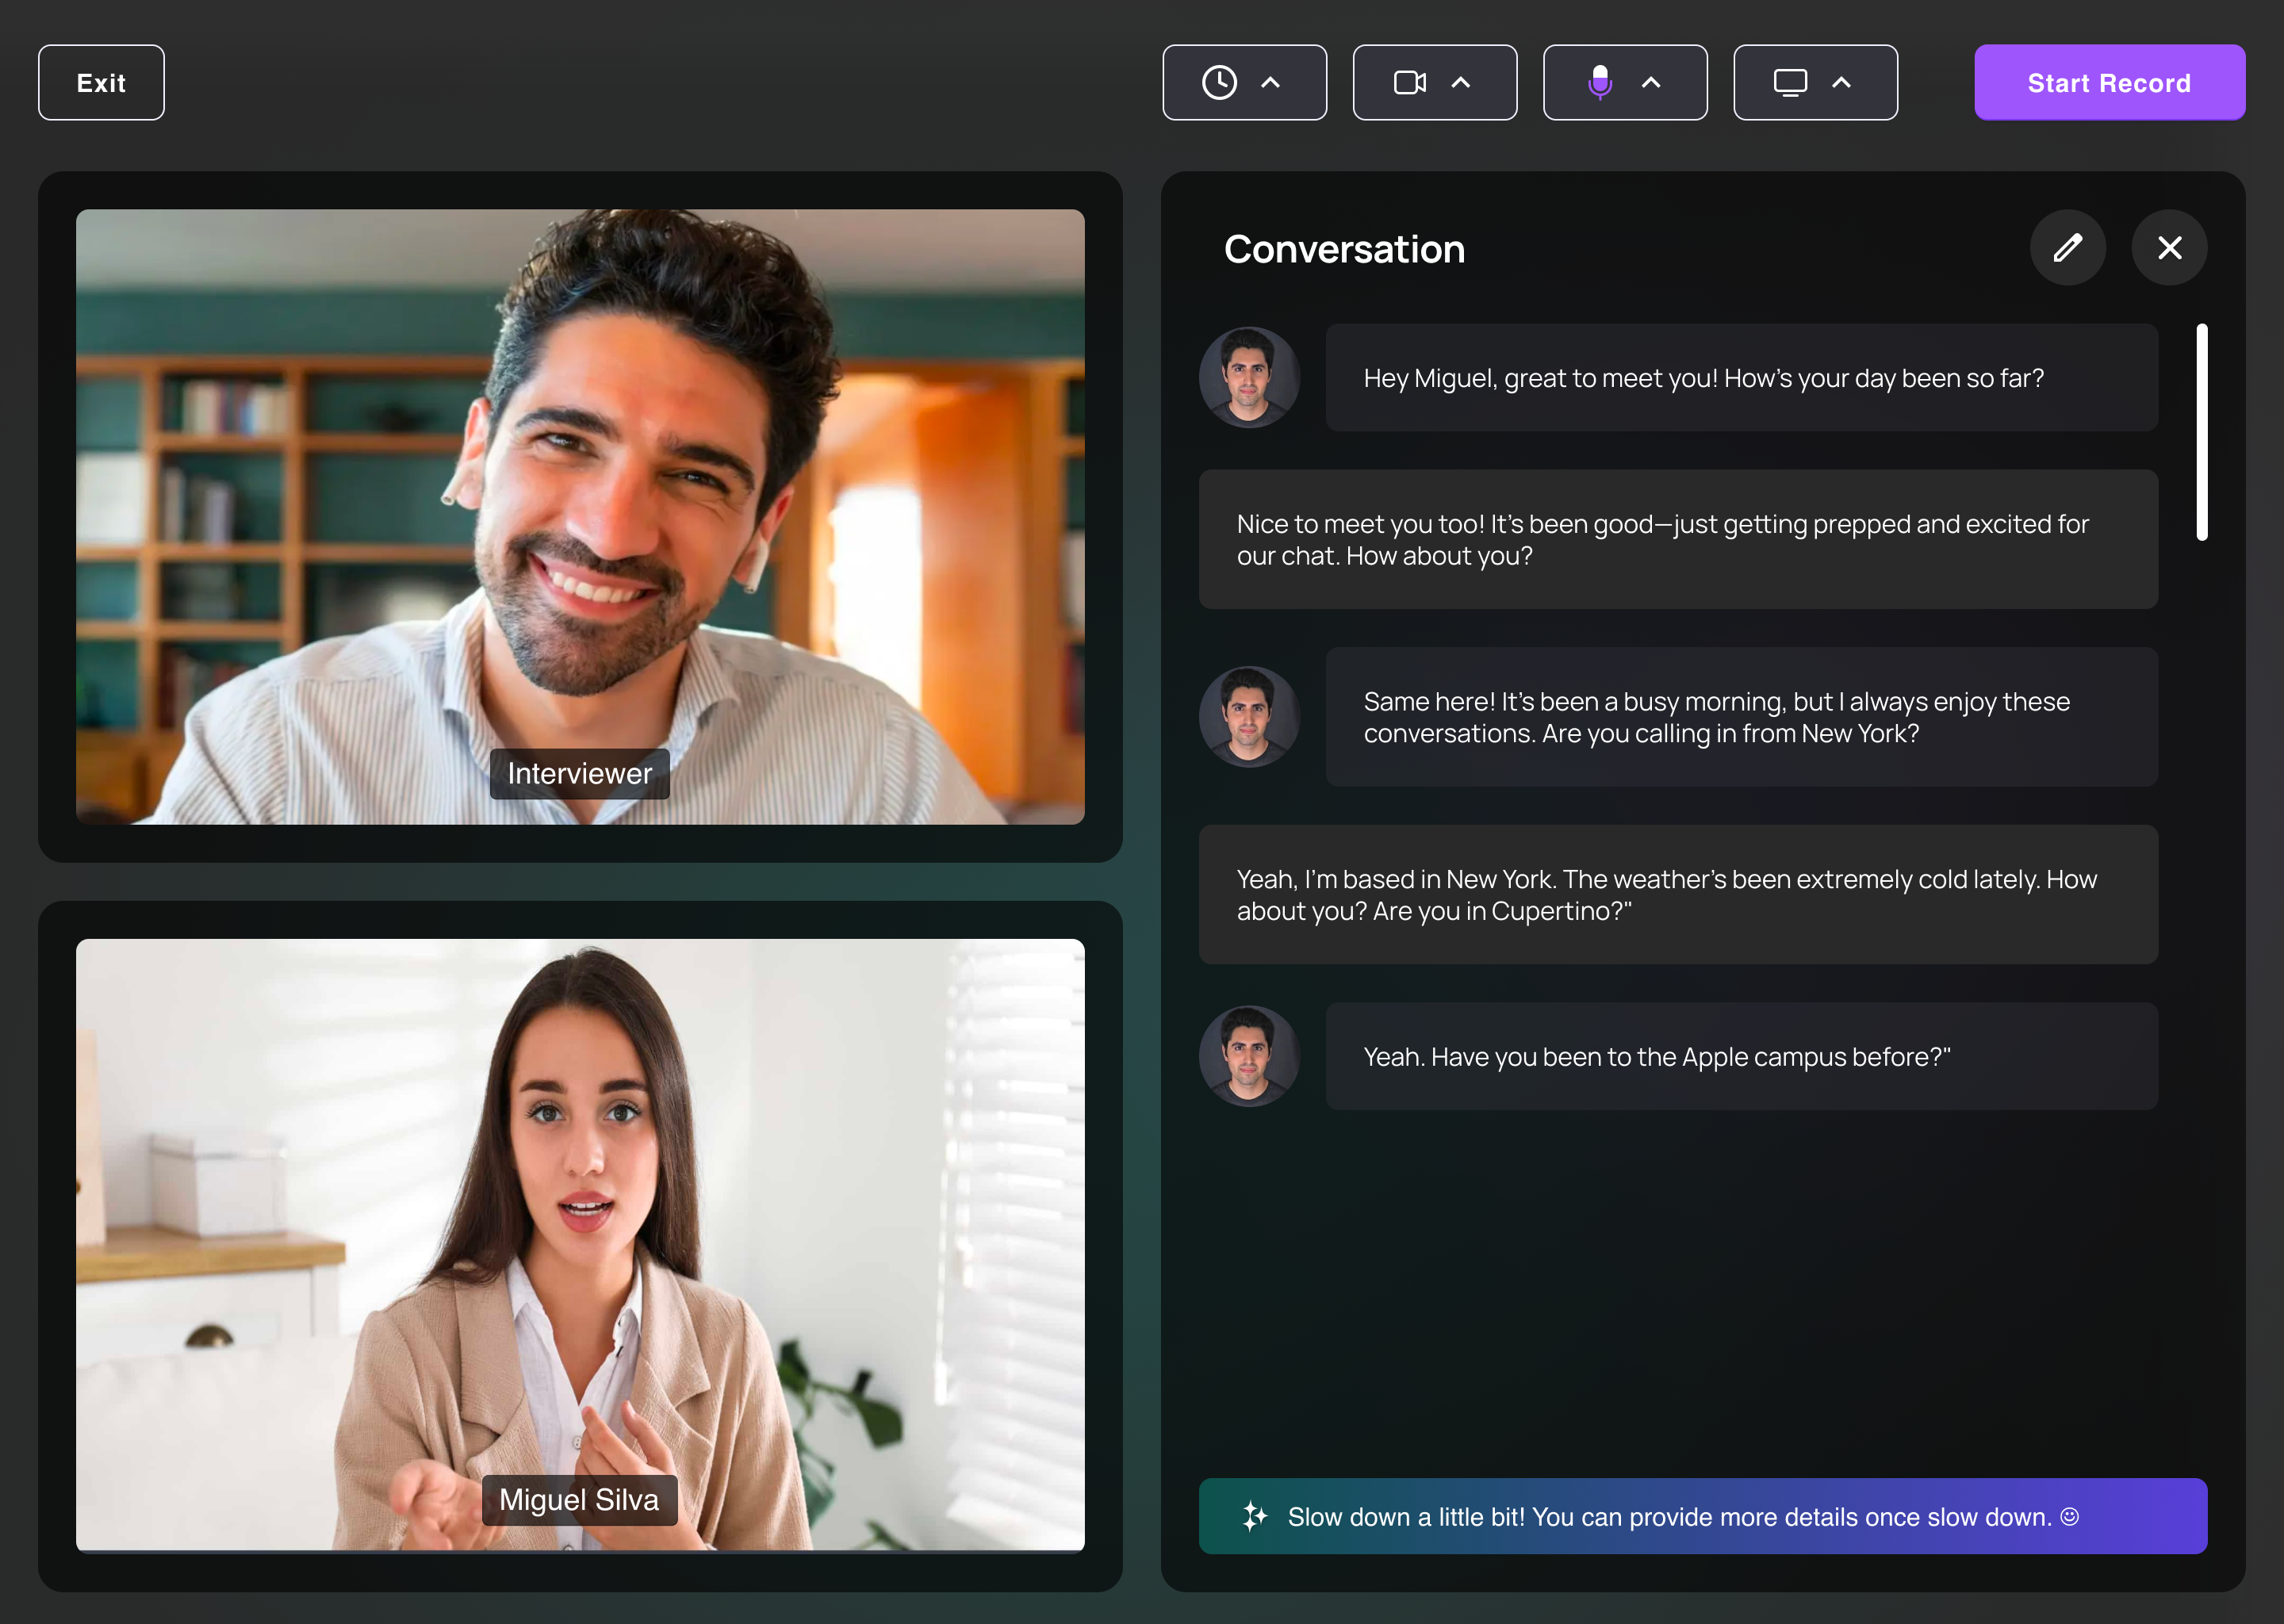Click the Conversation panel title
Viewport: 2284px width, 1624px height.
1344,249
